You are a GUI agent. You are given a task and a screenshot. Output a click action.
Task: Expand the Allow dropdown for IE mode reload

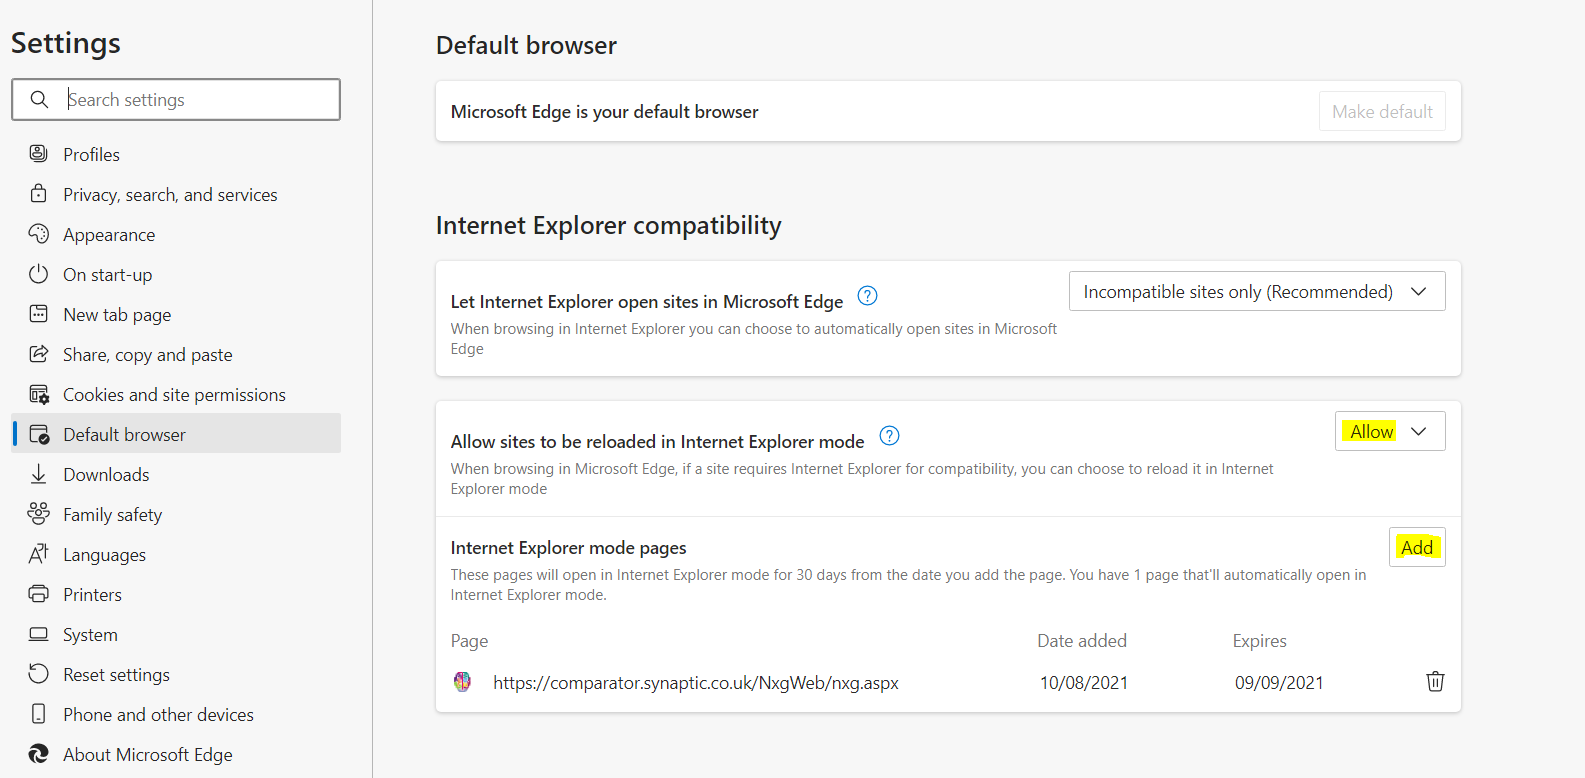(x=1389, y=431)
